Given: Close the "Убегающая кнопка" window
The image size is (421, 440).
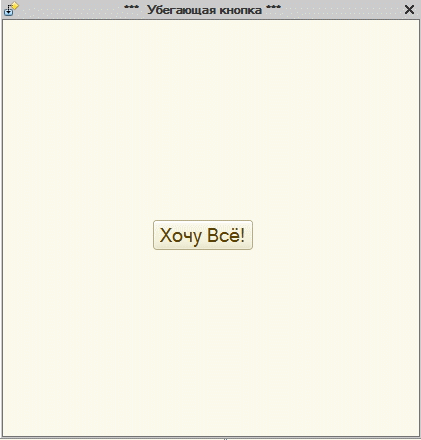Looking at the screenshot, I should (409, 9).
